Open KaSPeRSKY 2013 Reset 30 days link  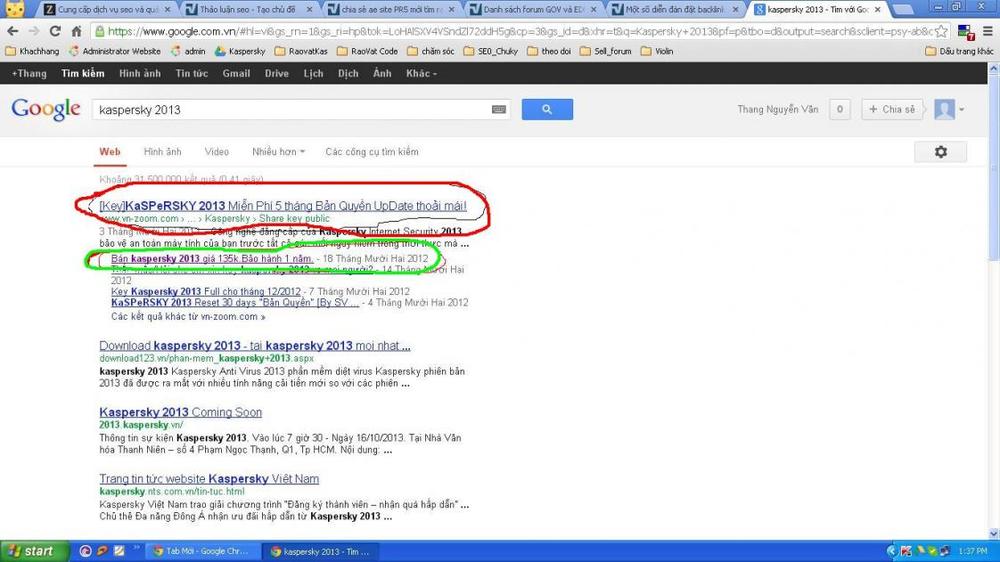coord(235,302)
